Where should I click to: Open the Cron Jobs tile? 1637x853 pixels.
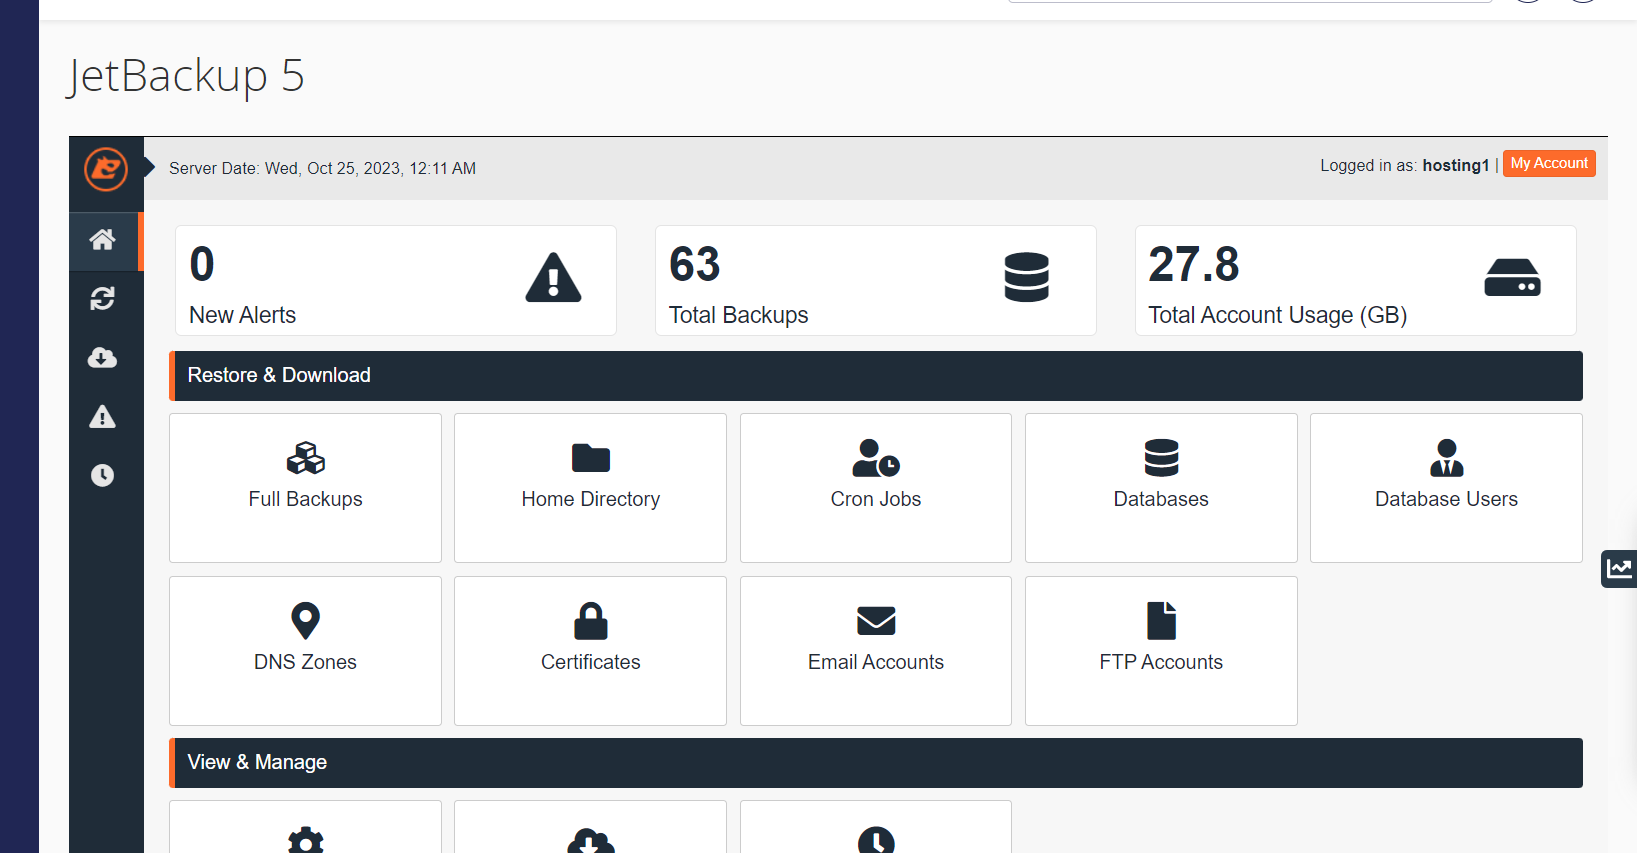pos(876,488)
